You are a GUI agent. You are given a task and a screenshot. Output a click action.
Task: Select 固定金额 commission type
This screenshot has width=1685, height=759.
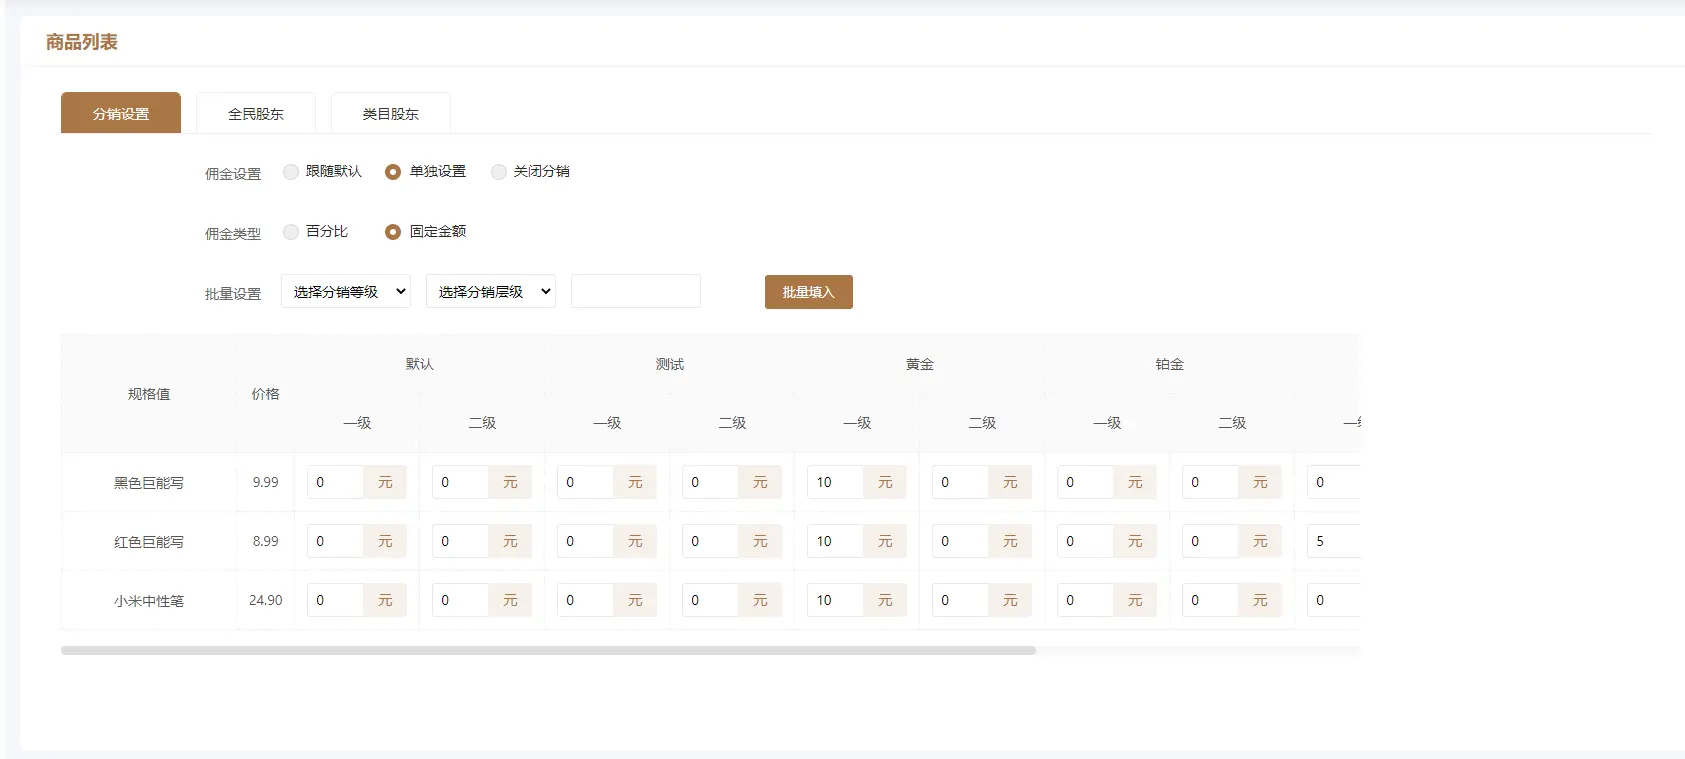pos(393,232)
